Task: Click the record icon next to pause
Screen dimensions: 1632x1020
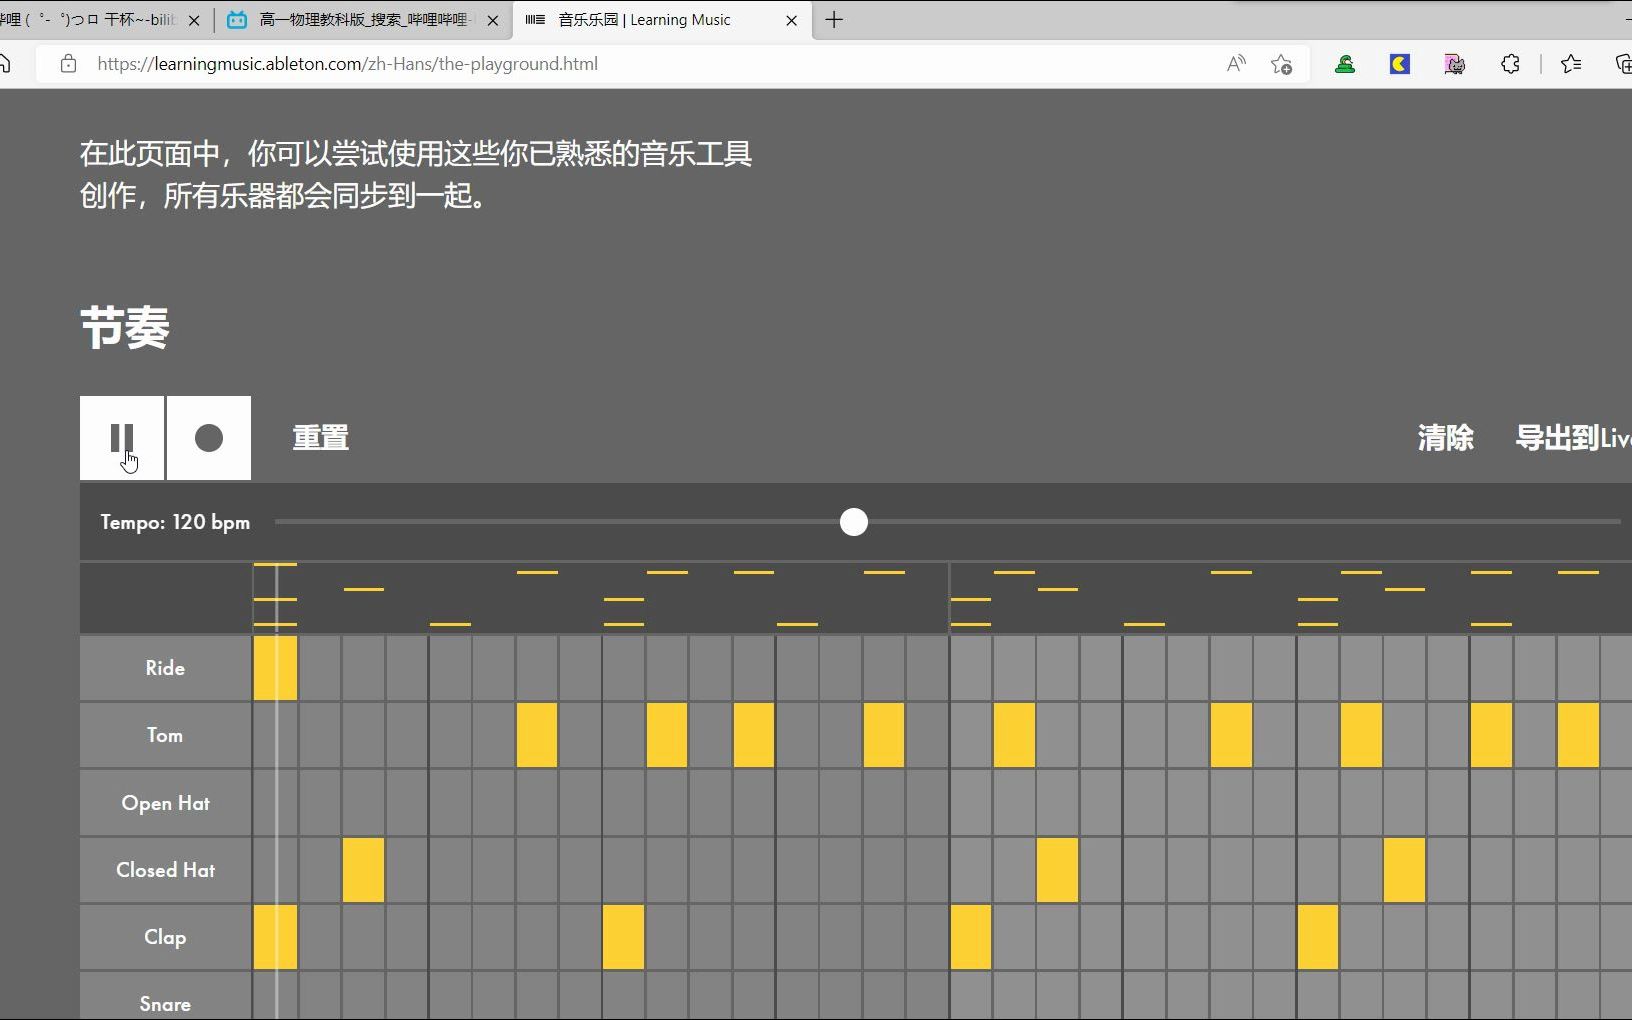Action: coord(208,438)
